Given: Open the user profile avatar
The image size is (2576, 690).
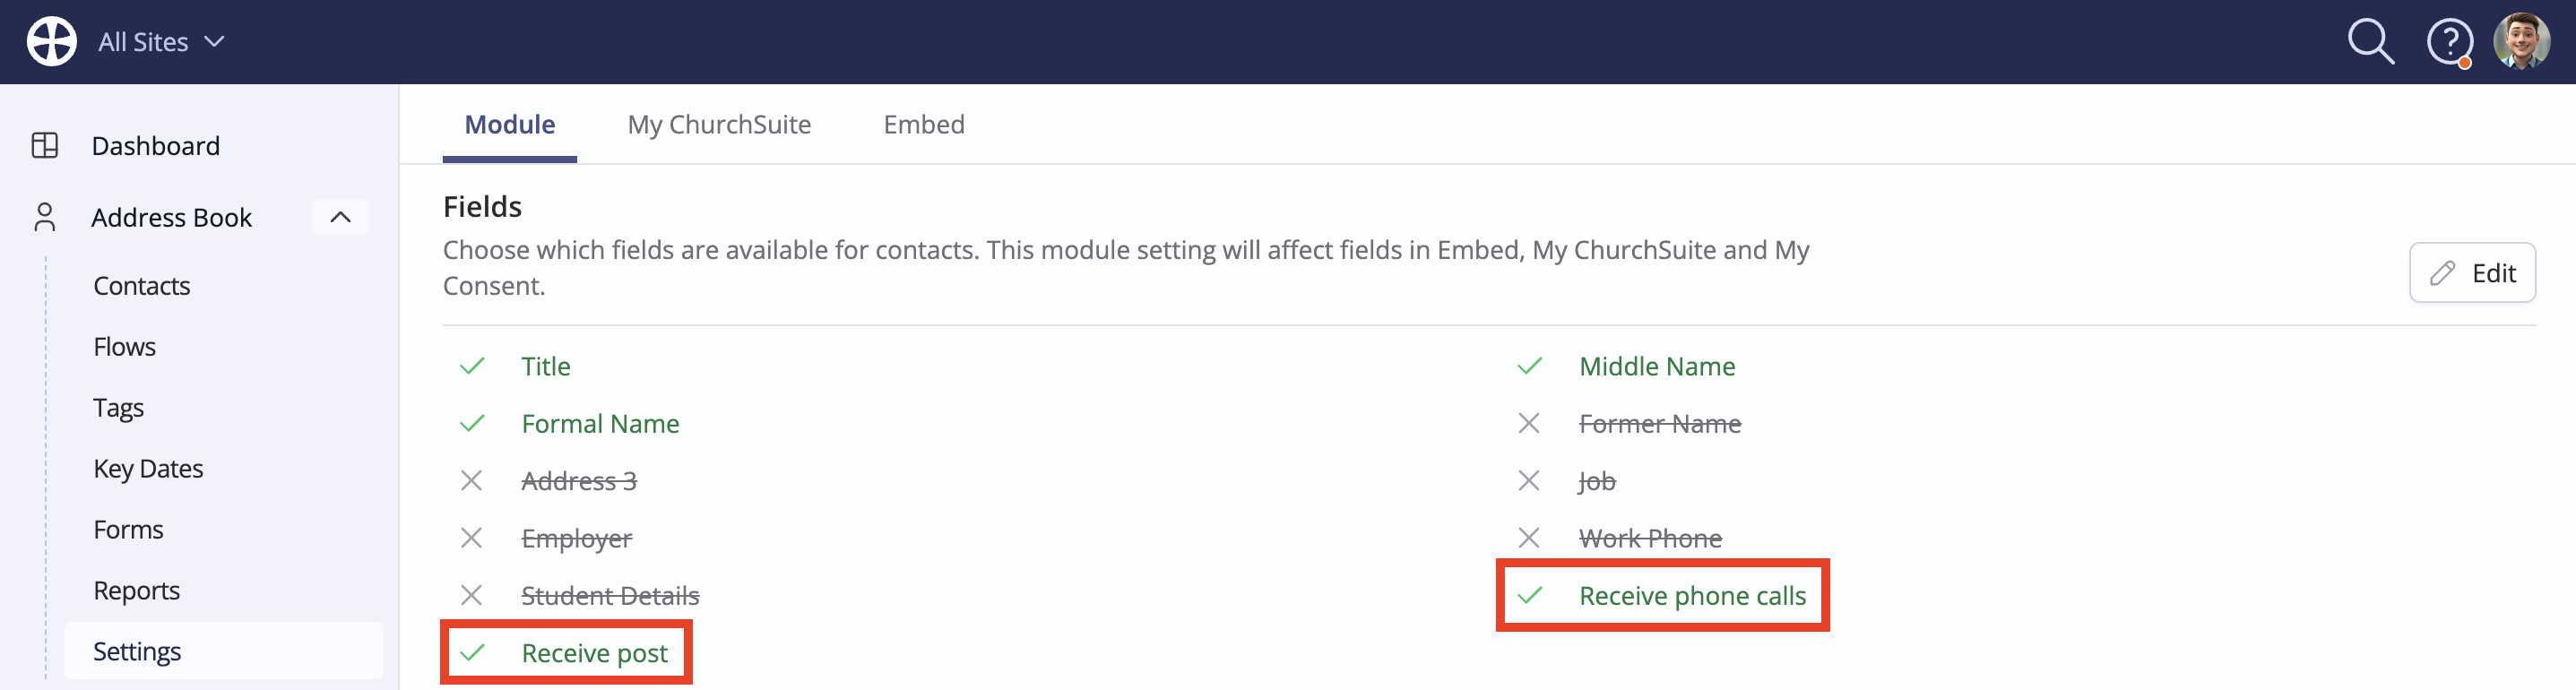Looking at the screenshot, I should 2521,41.
